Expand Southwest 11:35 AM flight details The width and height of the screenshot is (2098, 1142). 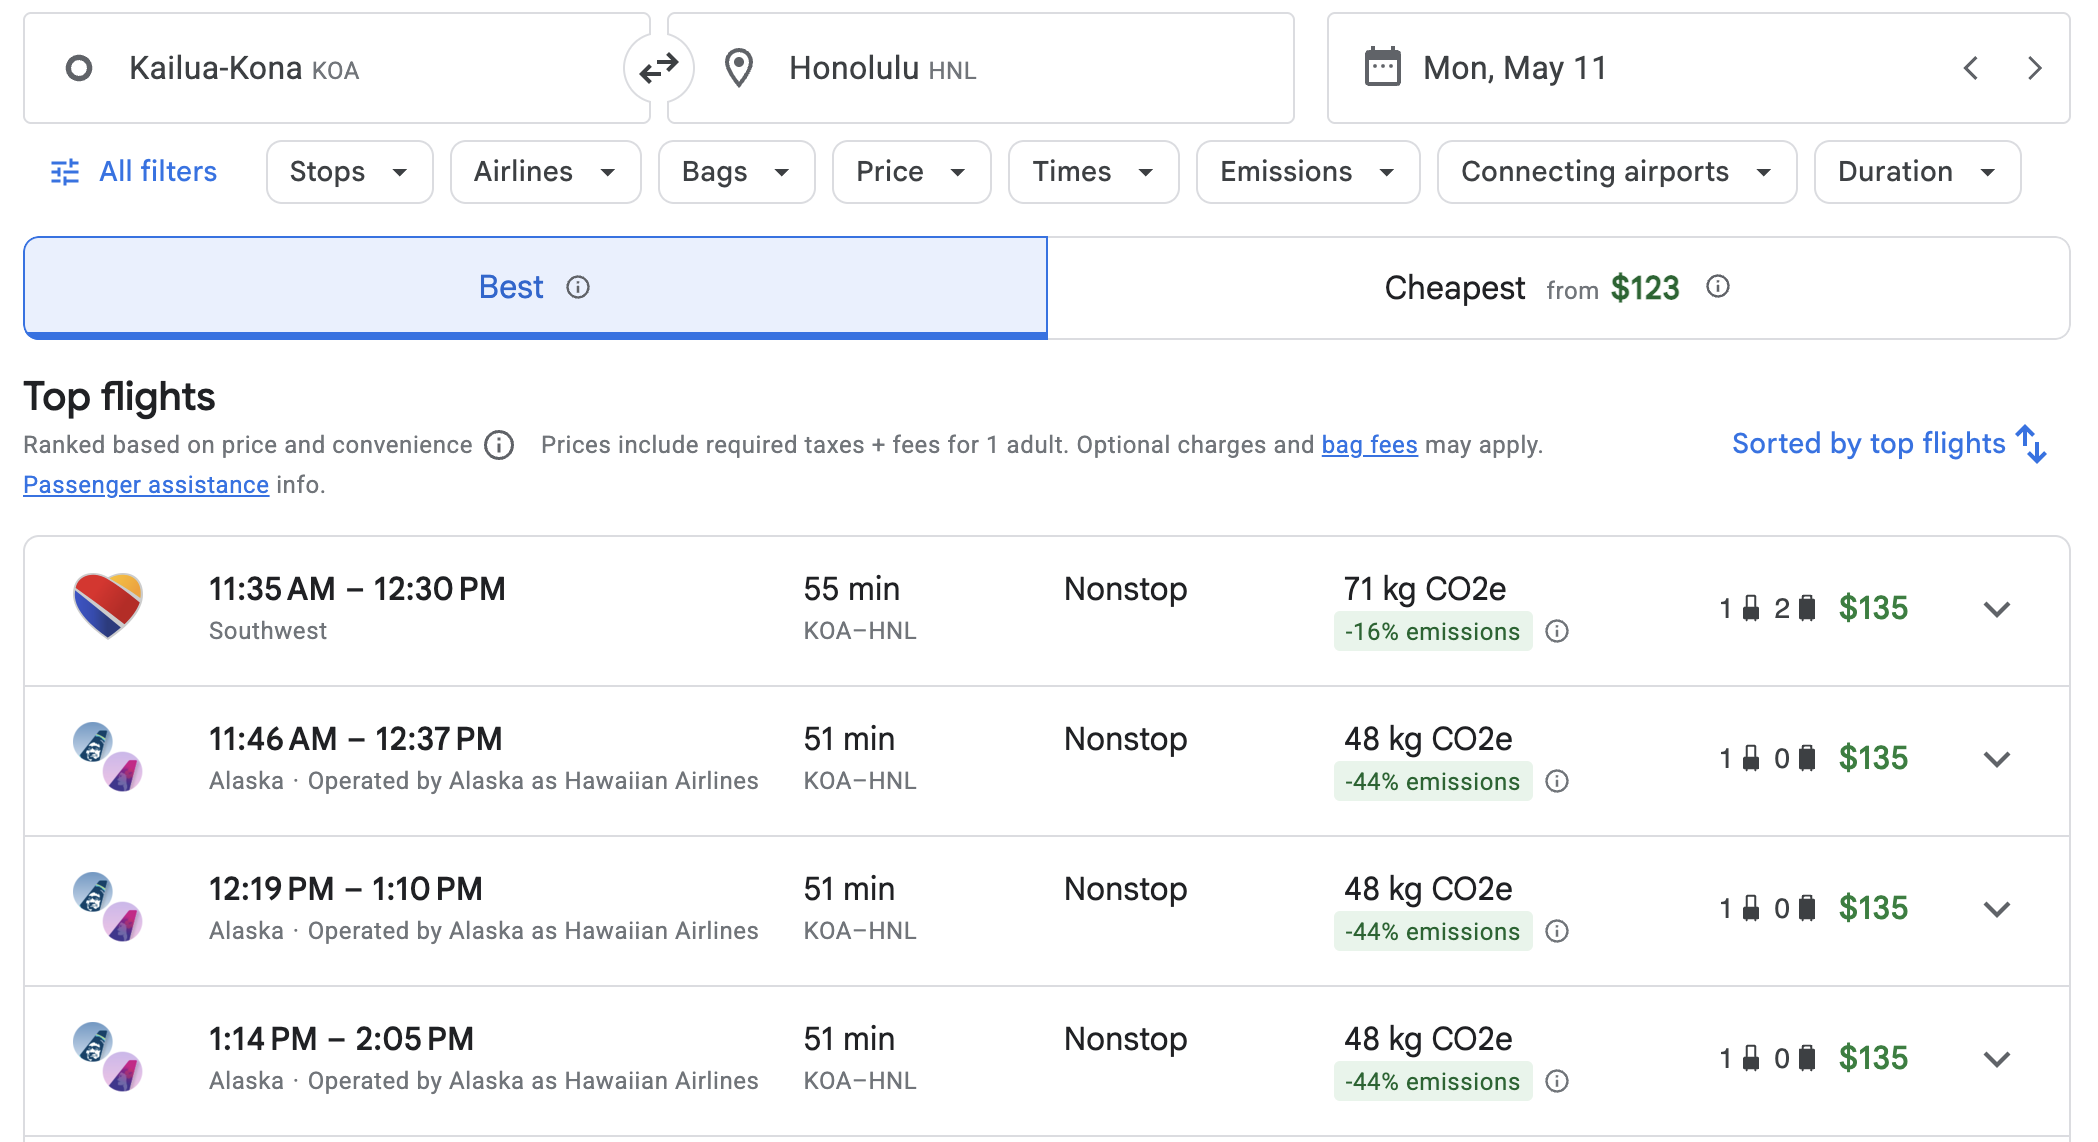(1997, 609)
